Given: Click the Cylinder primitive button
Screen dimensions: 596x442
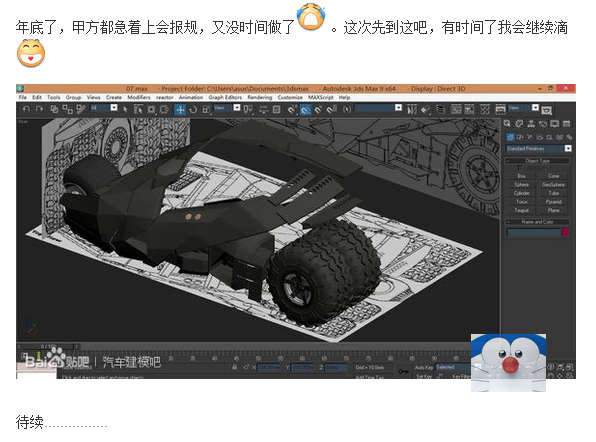Looking at the screenshot, I should tap(522, 193).
